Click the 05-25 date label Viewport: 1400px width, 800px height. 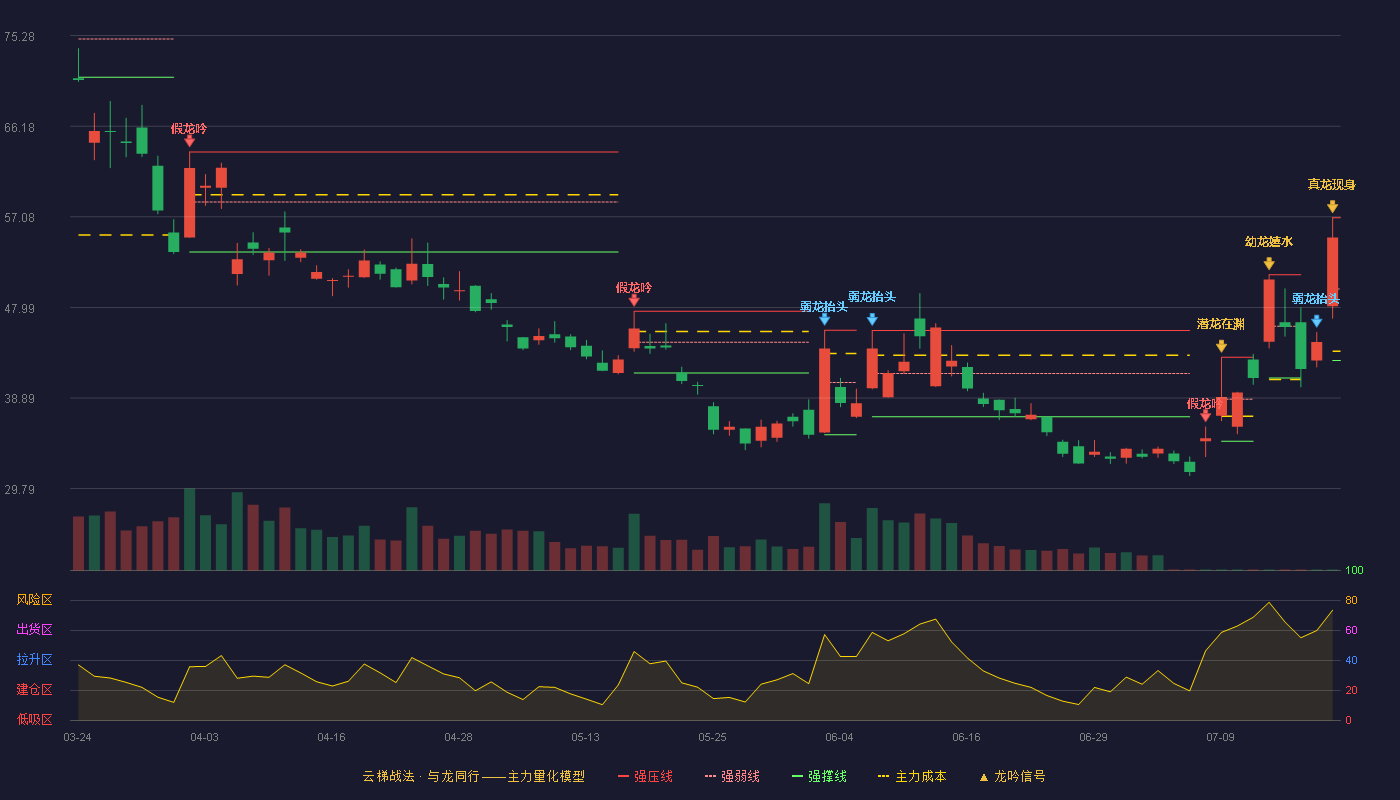point(712,737)
